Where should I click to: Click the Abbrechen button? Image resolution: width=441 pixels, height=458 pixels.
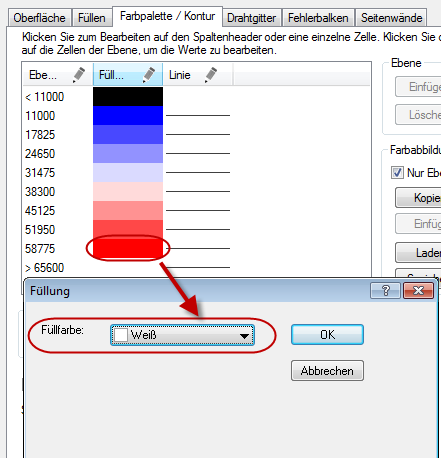327,371
